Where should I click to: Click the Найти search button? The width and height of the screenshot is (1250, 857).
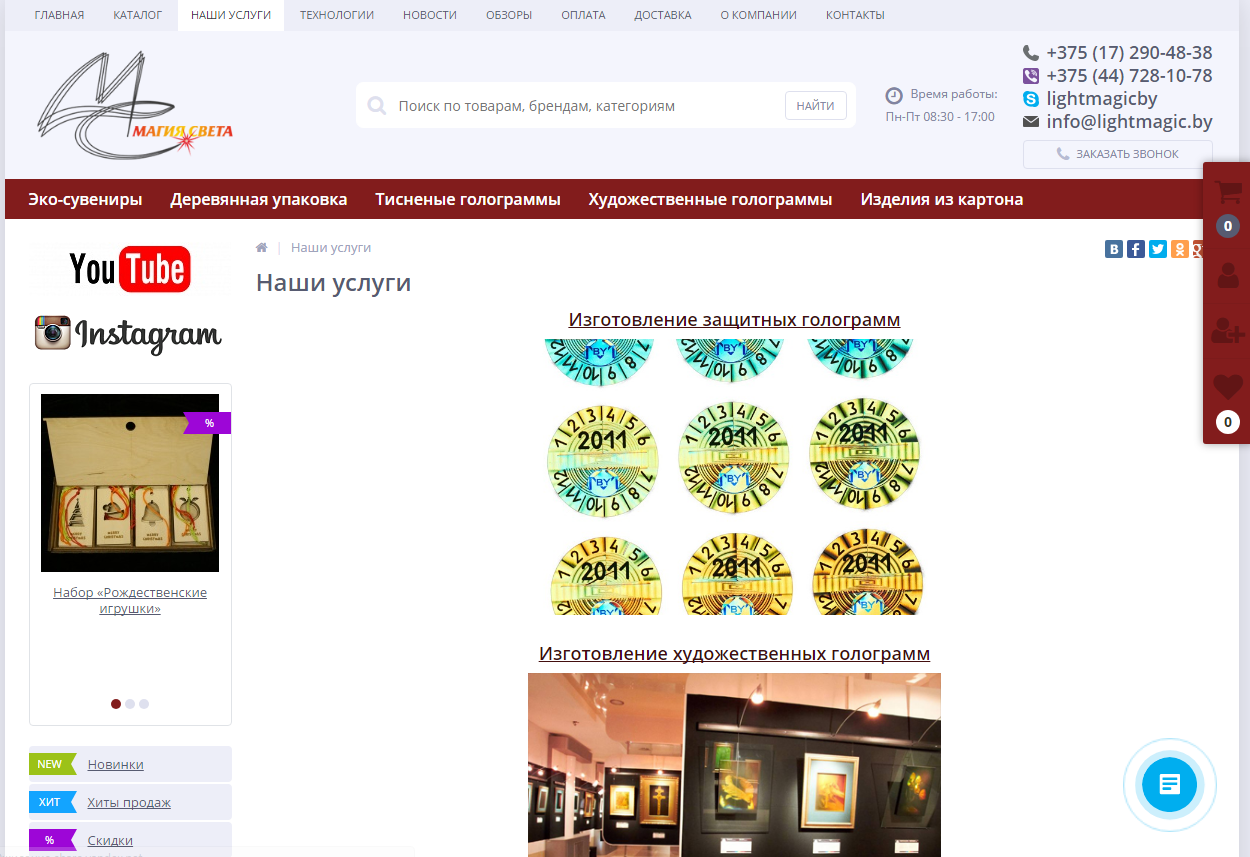pos(816,106)
